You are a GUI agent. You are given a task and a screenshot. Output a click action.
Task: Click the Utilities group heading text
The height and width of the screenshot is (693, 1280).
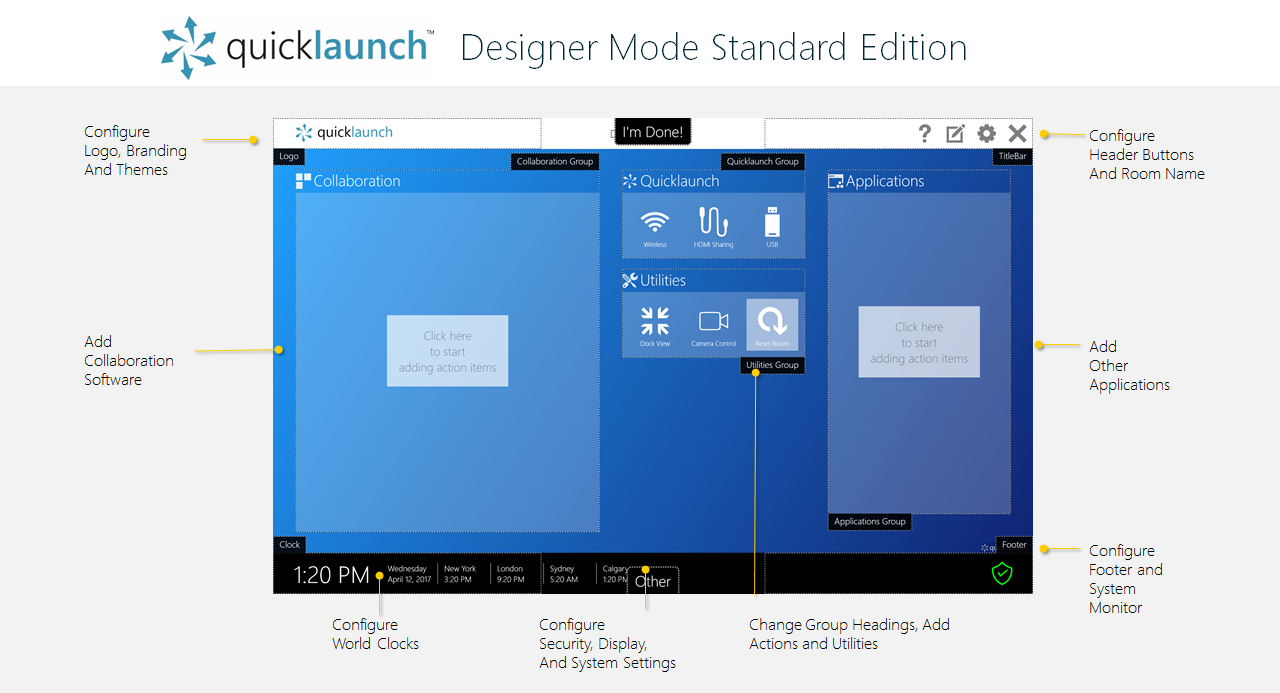[663, 280]
